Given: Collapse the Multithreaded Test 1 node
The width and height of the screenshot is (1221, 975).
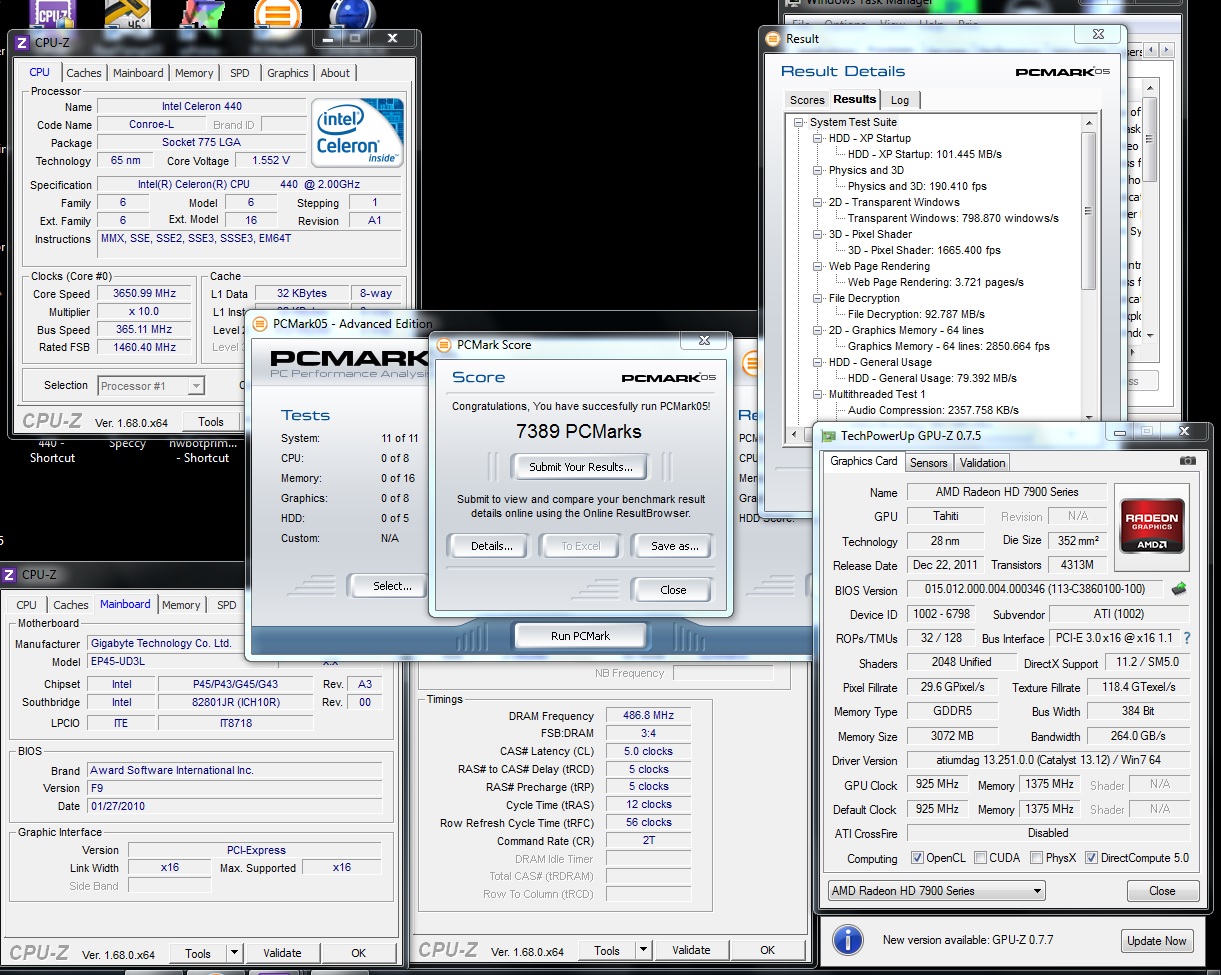Looking at the screenshot, I should [x=817, y=395].
